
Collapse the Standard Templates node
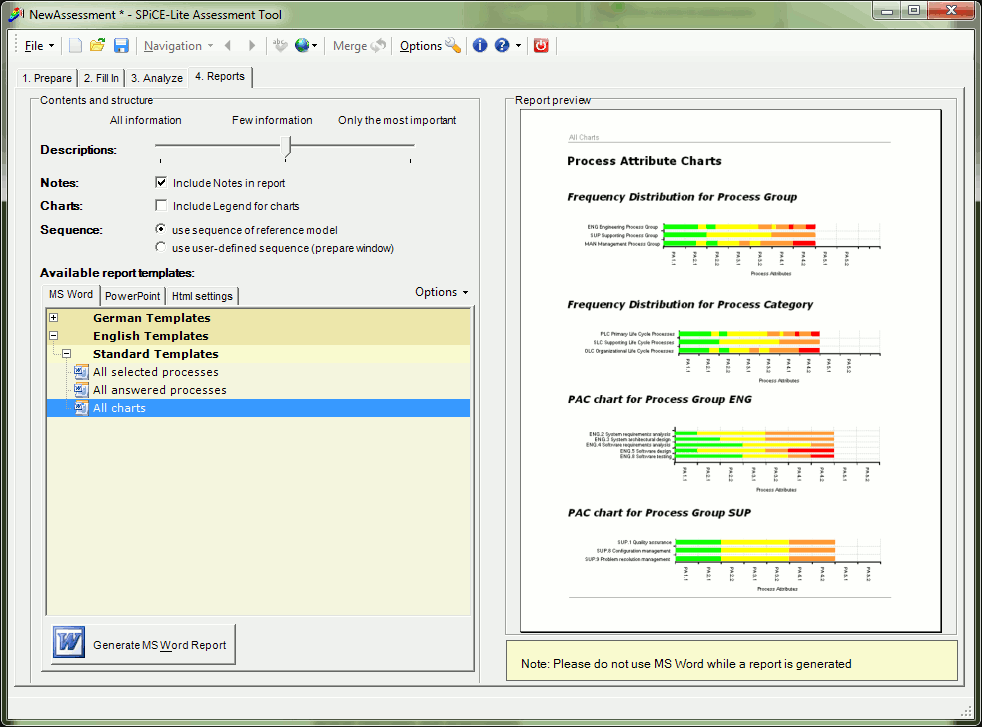pyautogui.click(x=67, y=354)
